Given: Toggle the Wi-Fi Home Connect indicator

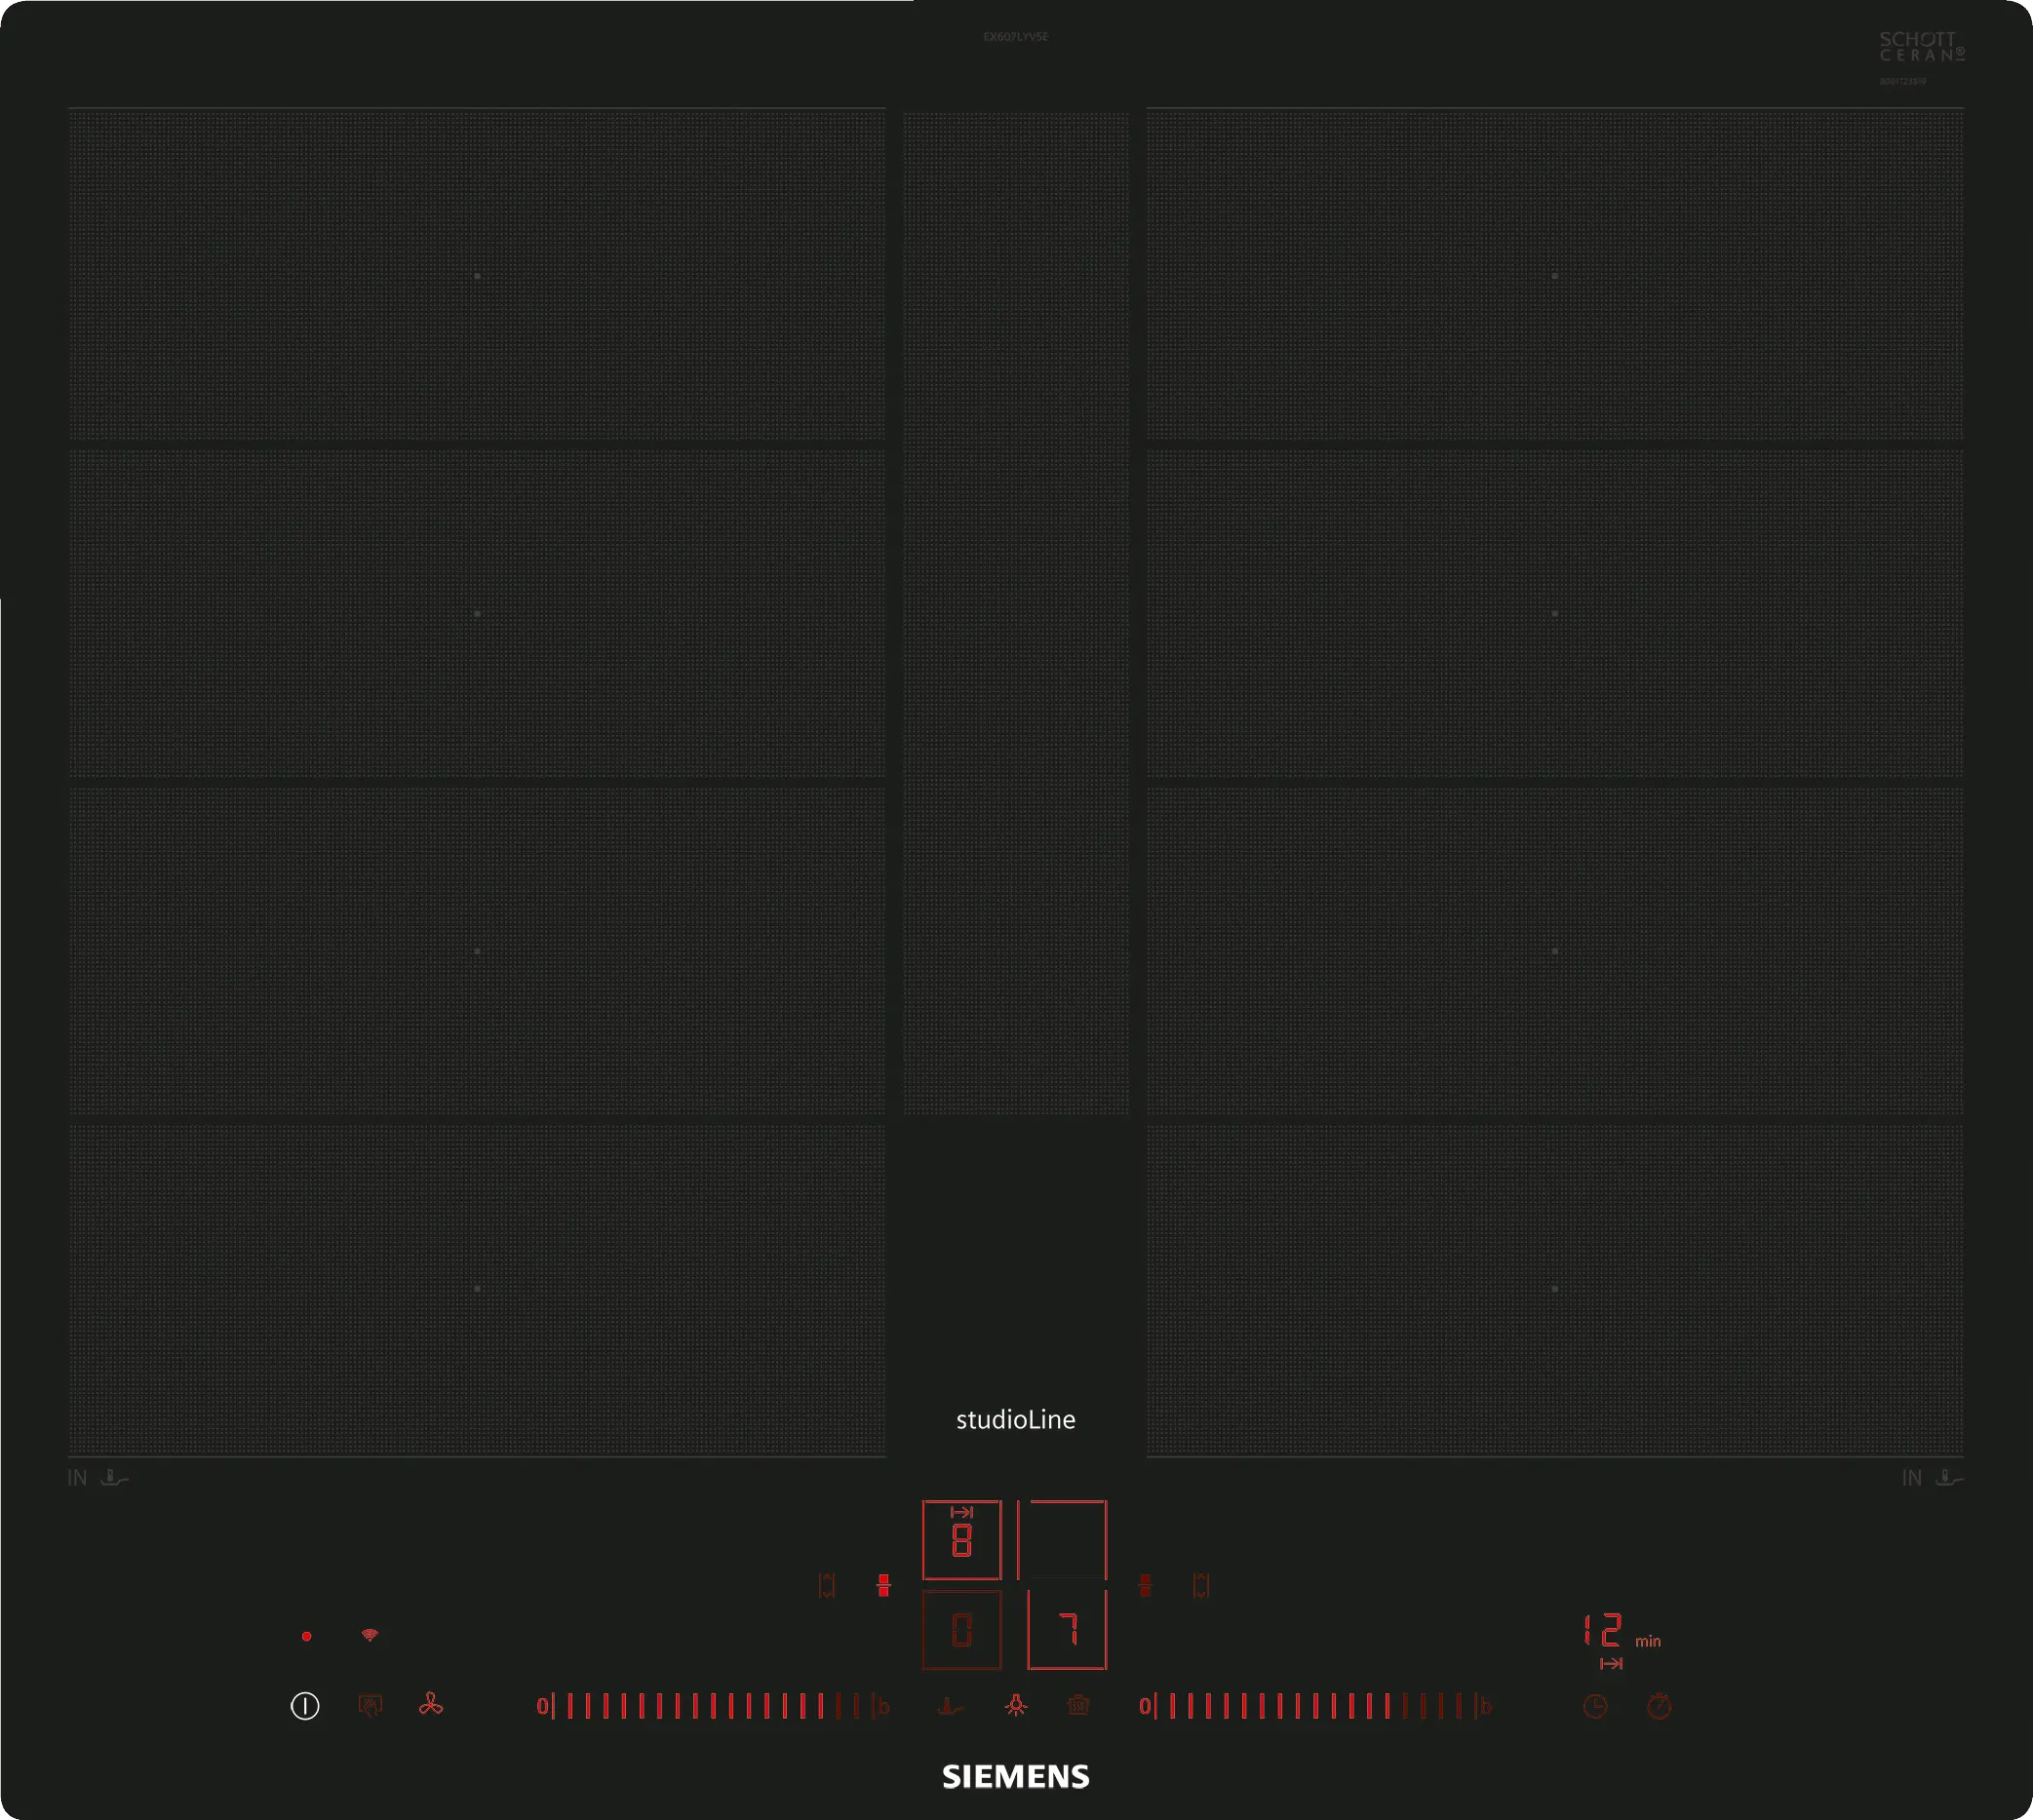Looking at the screenshot, I should [x=370, y=1636].
